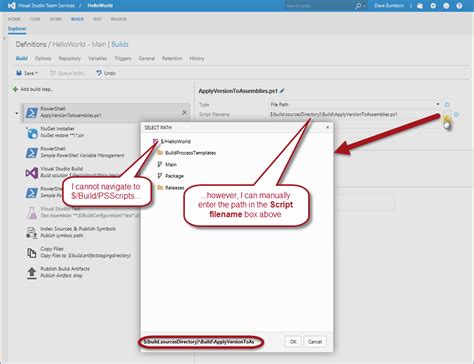The image size is (474, 364).
Task: Collapse the build steps expander triangle
Action: (x=17, y=113)
